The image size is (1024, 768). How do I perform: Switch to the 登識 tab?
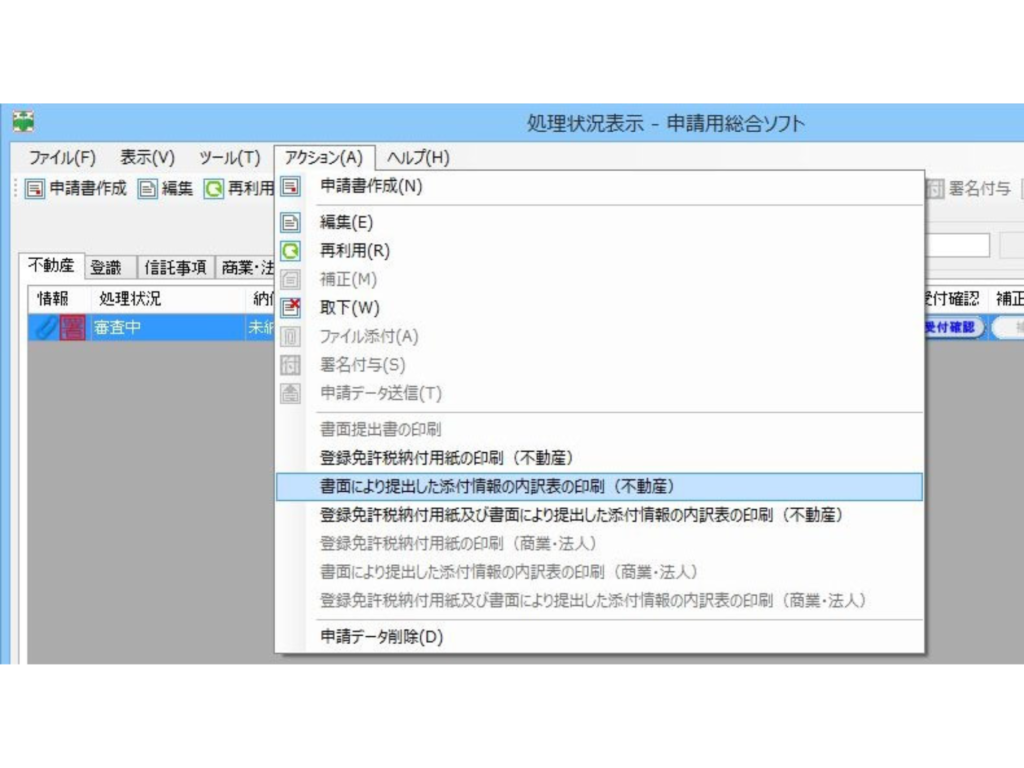[x=106, y=267]
